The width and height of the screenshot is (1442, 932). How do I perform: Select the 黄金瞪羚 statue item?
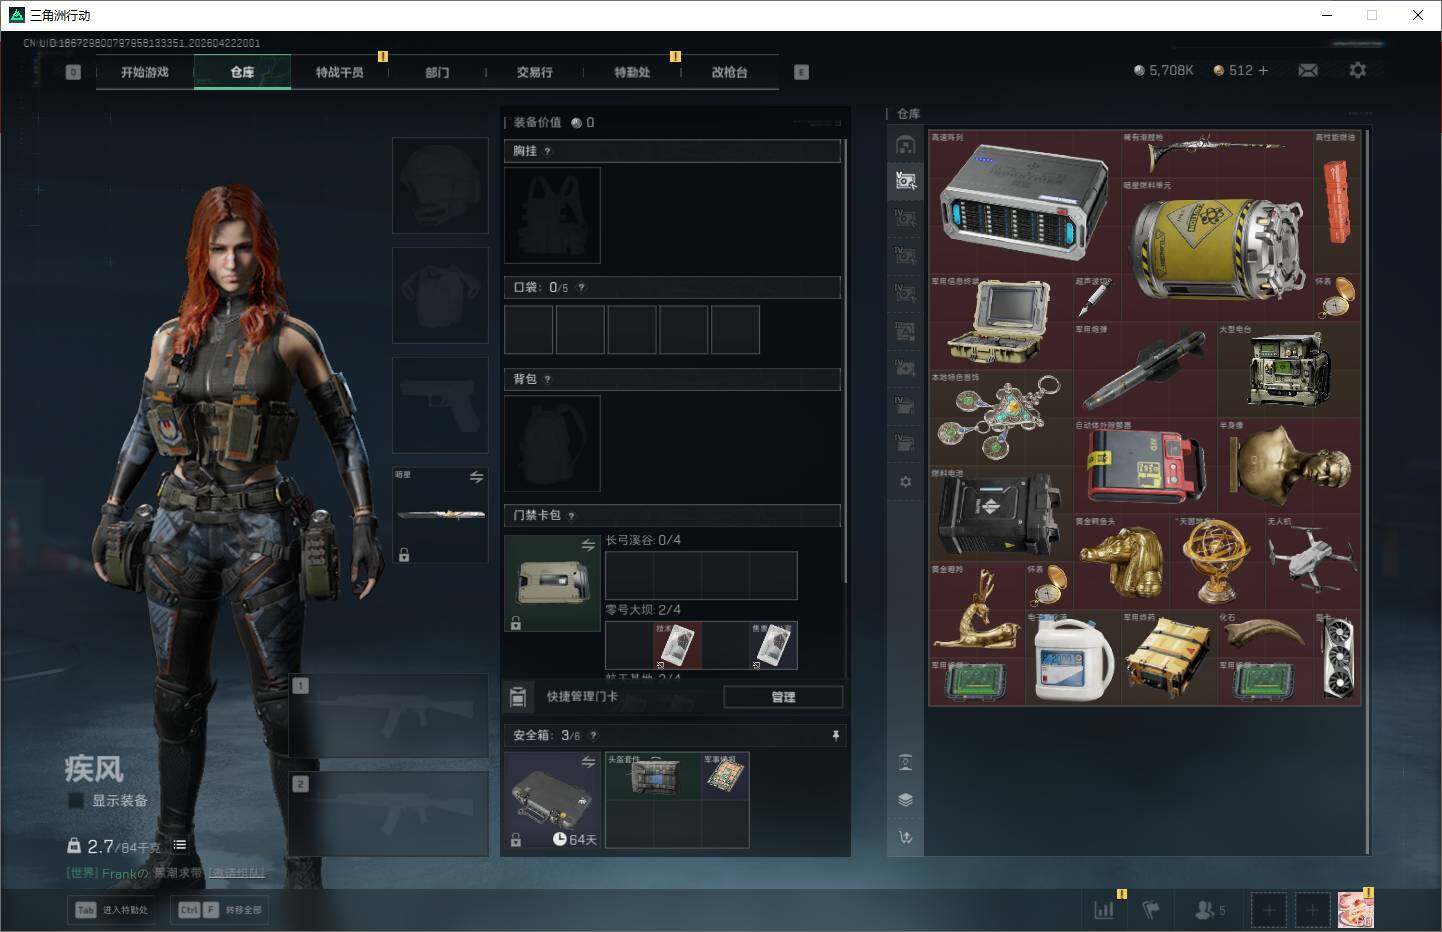point(976,610)
